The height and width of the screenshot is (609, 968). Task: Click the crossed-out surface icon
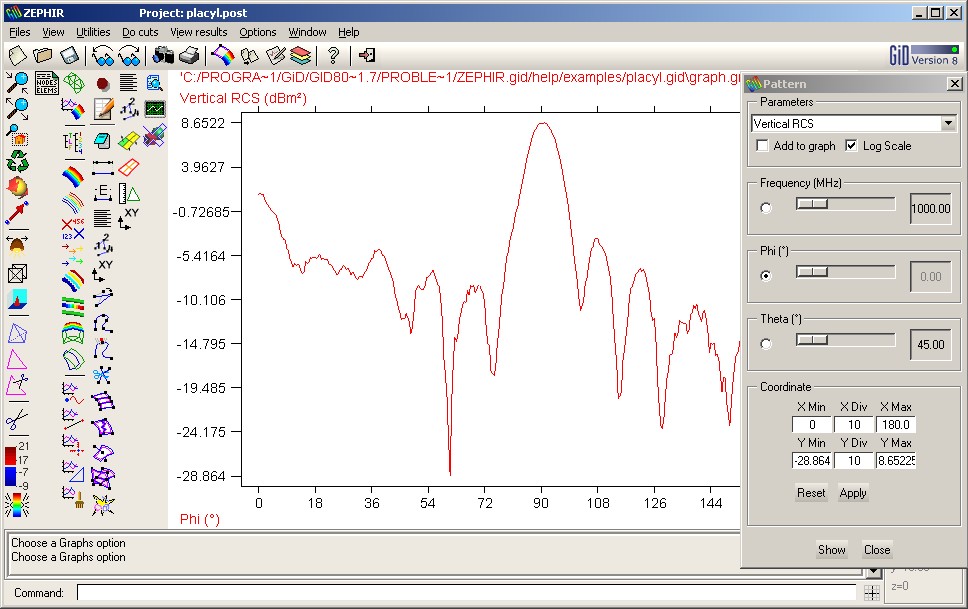coord(154,136)
